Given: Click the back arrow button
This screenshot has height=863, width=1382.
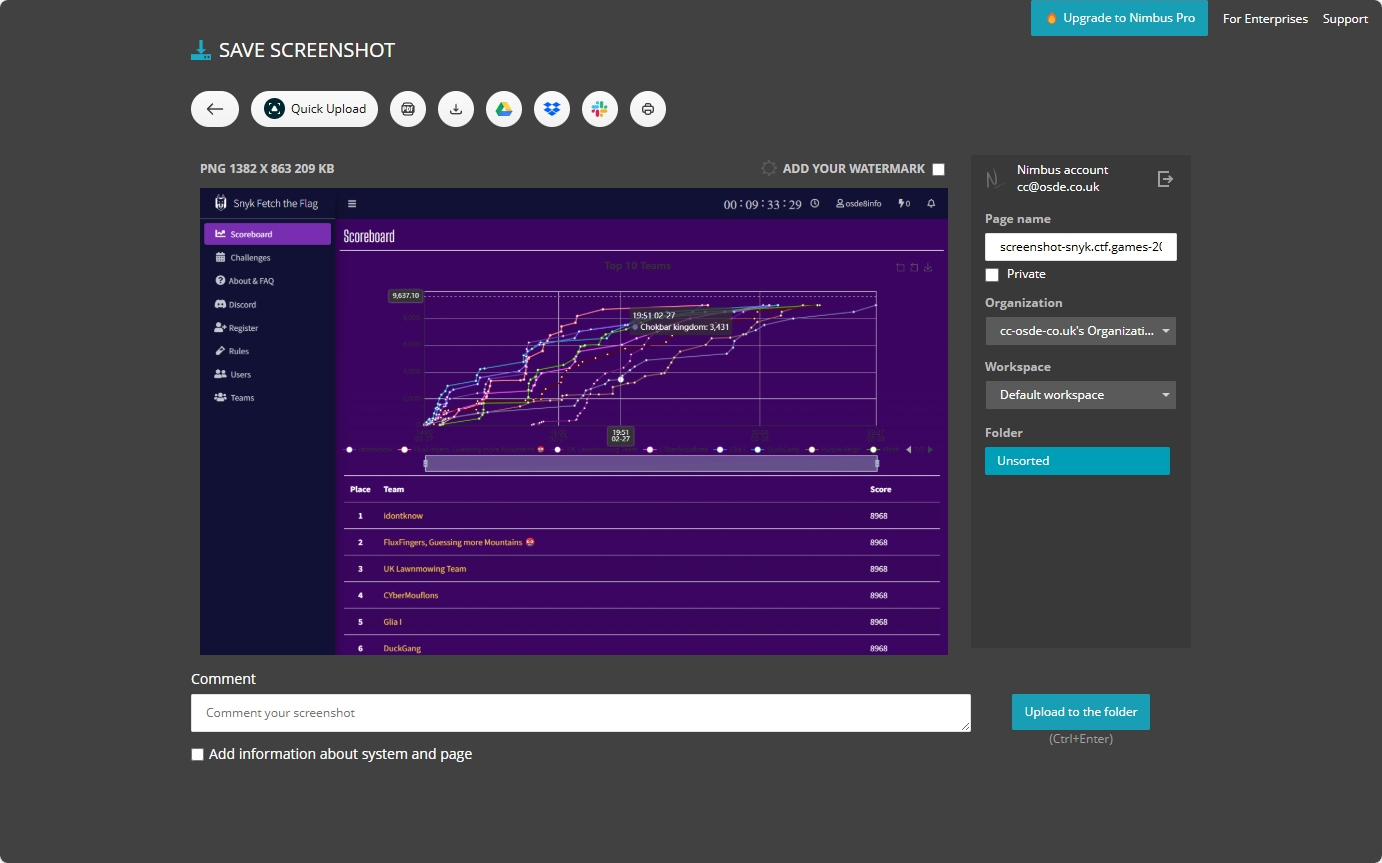Looking at the screenshot, I should (215, 109).
